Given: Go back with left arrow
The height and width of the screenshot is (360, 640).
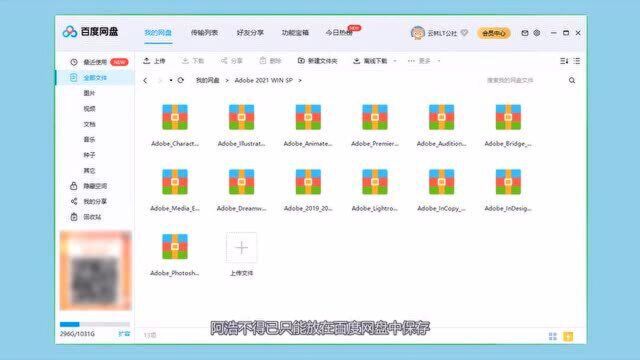Looking at the screenshot, I should coord(145,80).
